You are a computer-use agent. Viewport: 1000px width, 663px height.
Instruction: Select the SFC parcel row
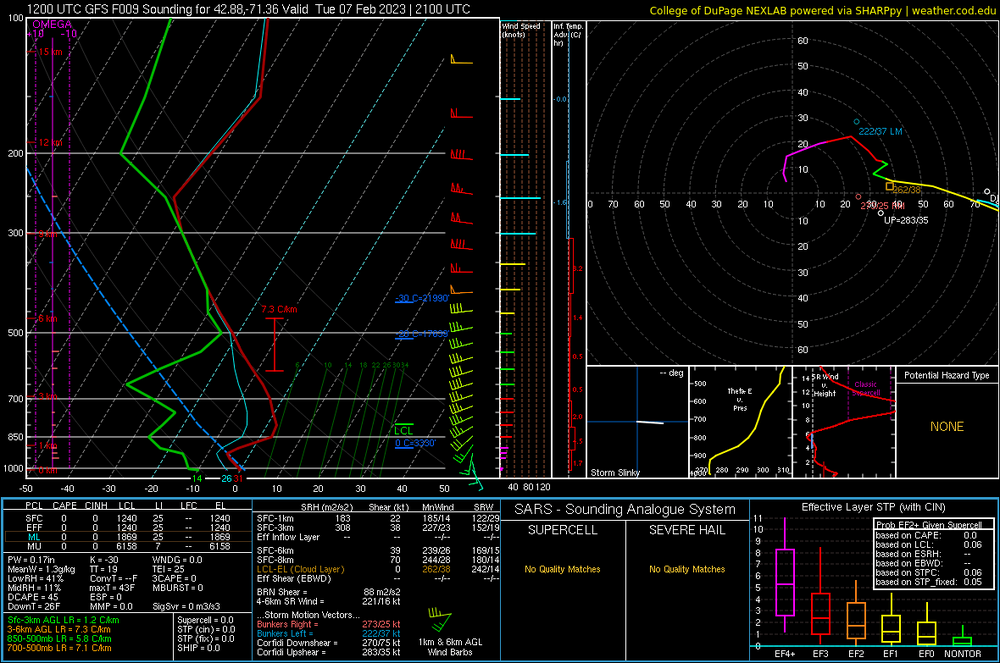(127, 518)
